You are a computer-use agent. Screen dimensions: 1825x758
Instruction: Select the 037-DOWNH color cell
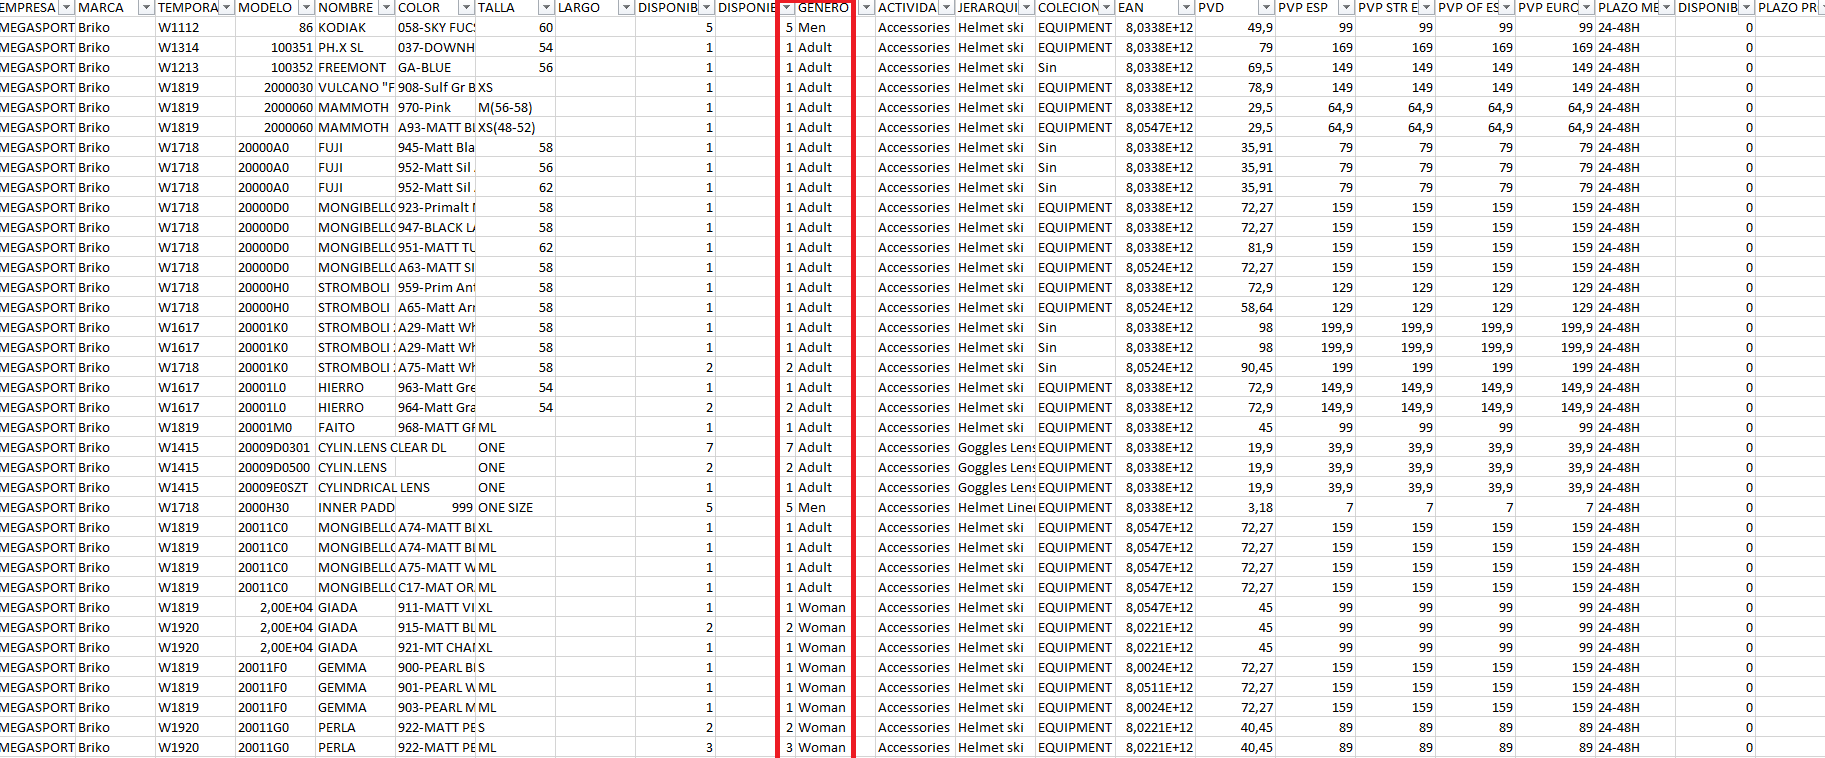coord(435,48)
